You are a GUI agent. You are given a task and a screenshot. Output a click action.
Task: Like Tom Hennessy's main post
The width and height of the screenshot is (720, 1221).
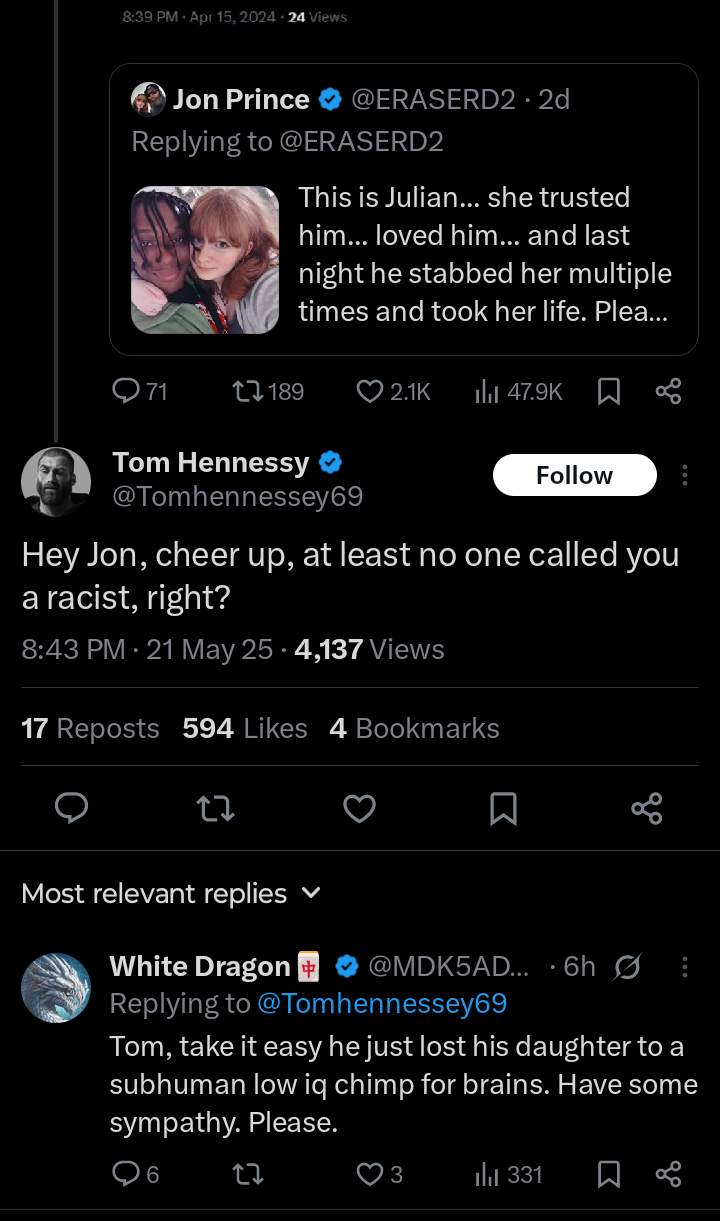click(x=359, y=808)
